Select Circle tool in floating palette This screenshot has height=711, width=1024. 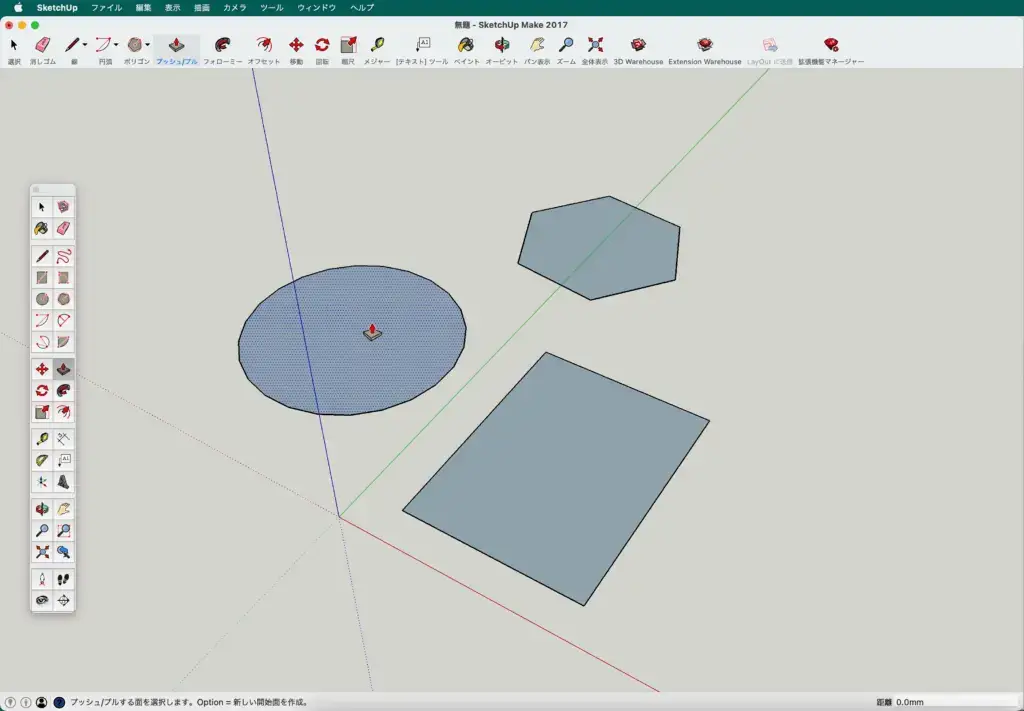[x=42, y=299]
